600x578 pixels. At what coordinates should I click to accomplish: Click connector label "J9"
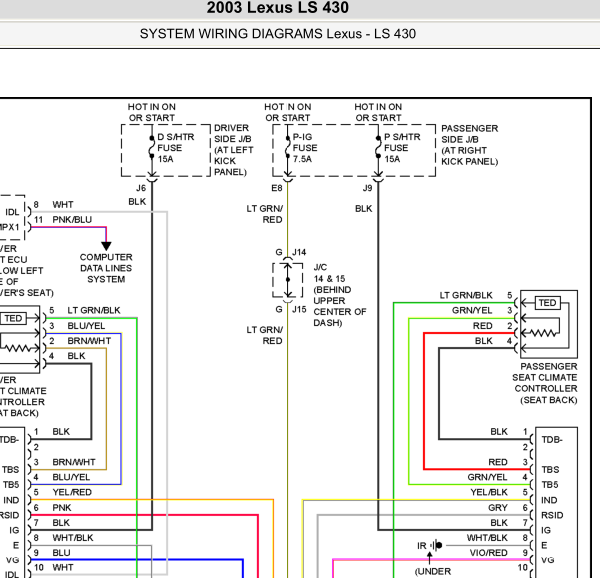[367, 188]
